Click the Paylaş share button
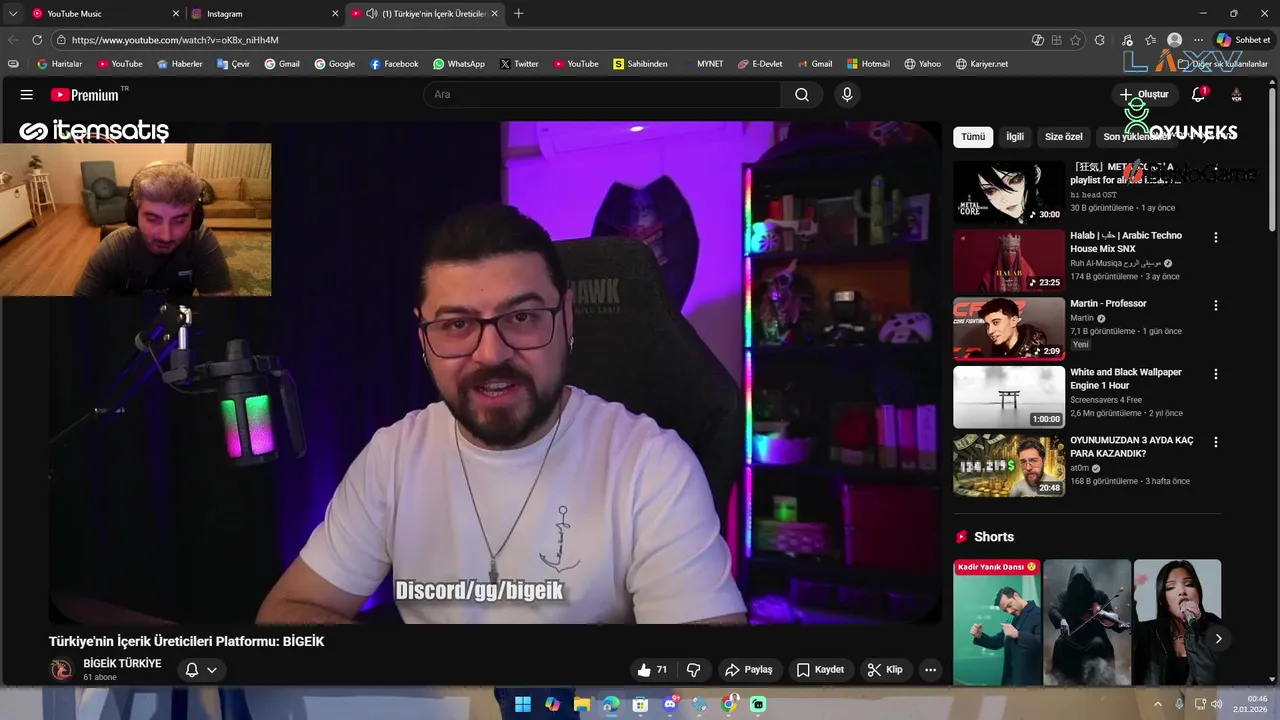The image size is (1280, 720). 749,670
